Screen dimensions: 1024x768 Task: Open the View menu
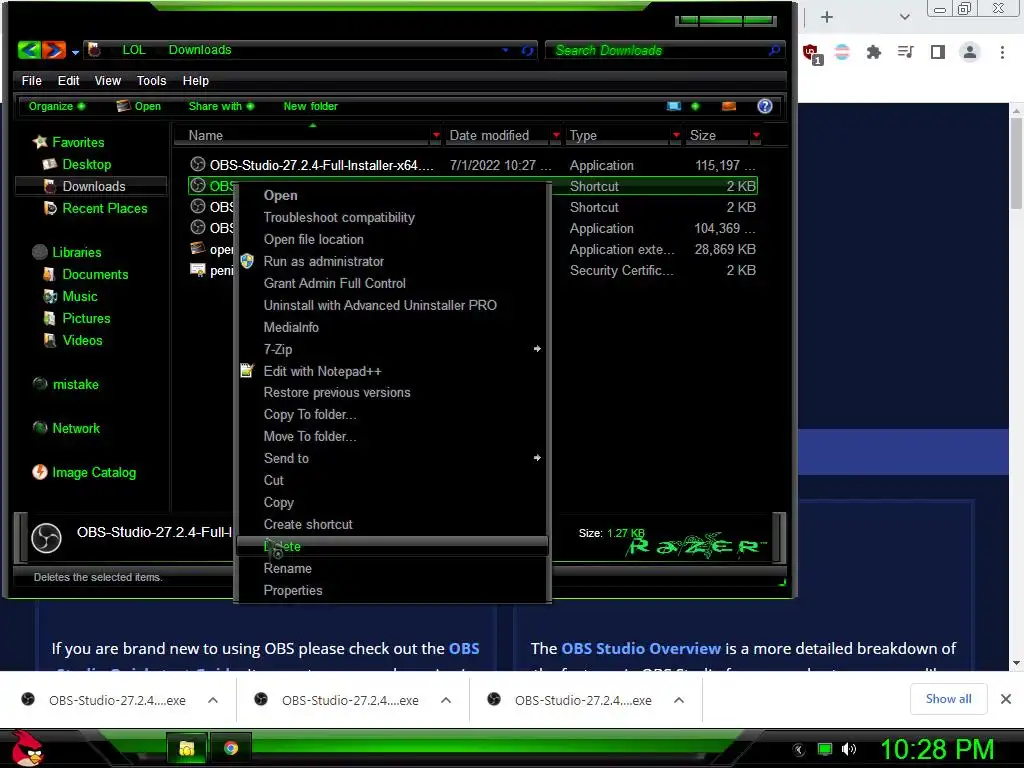(x=108, y=80)
